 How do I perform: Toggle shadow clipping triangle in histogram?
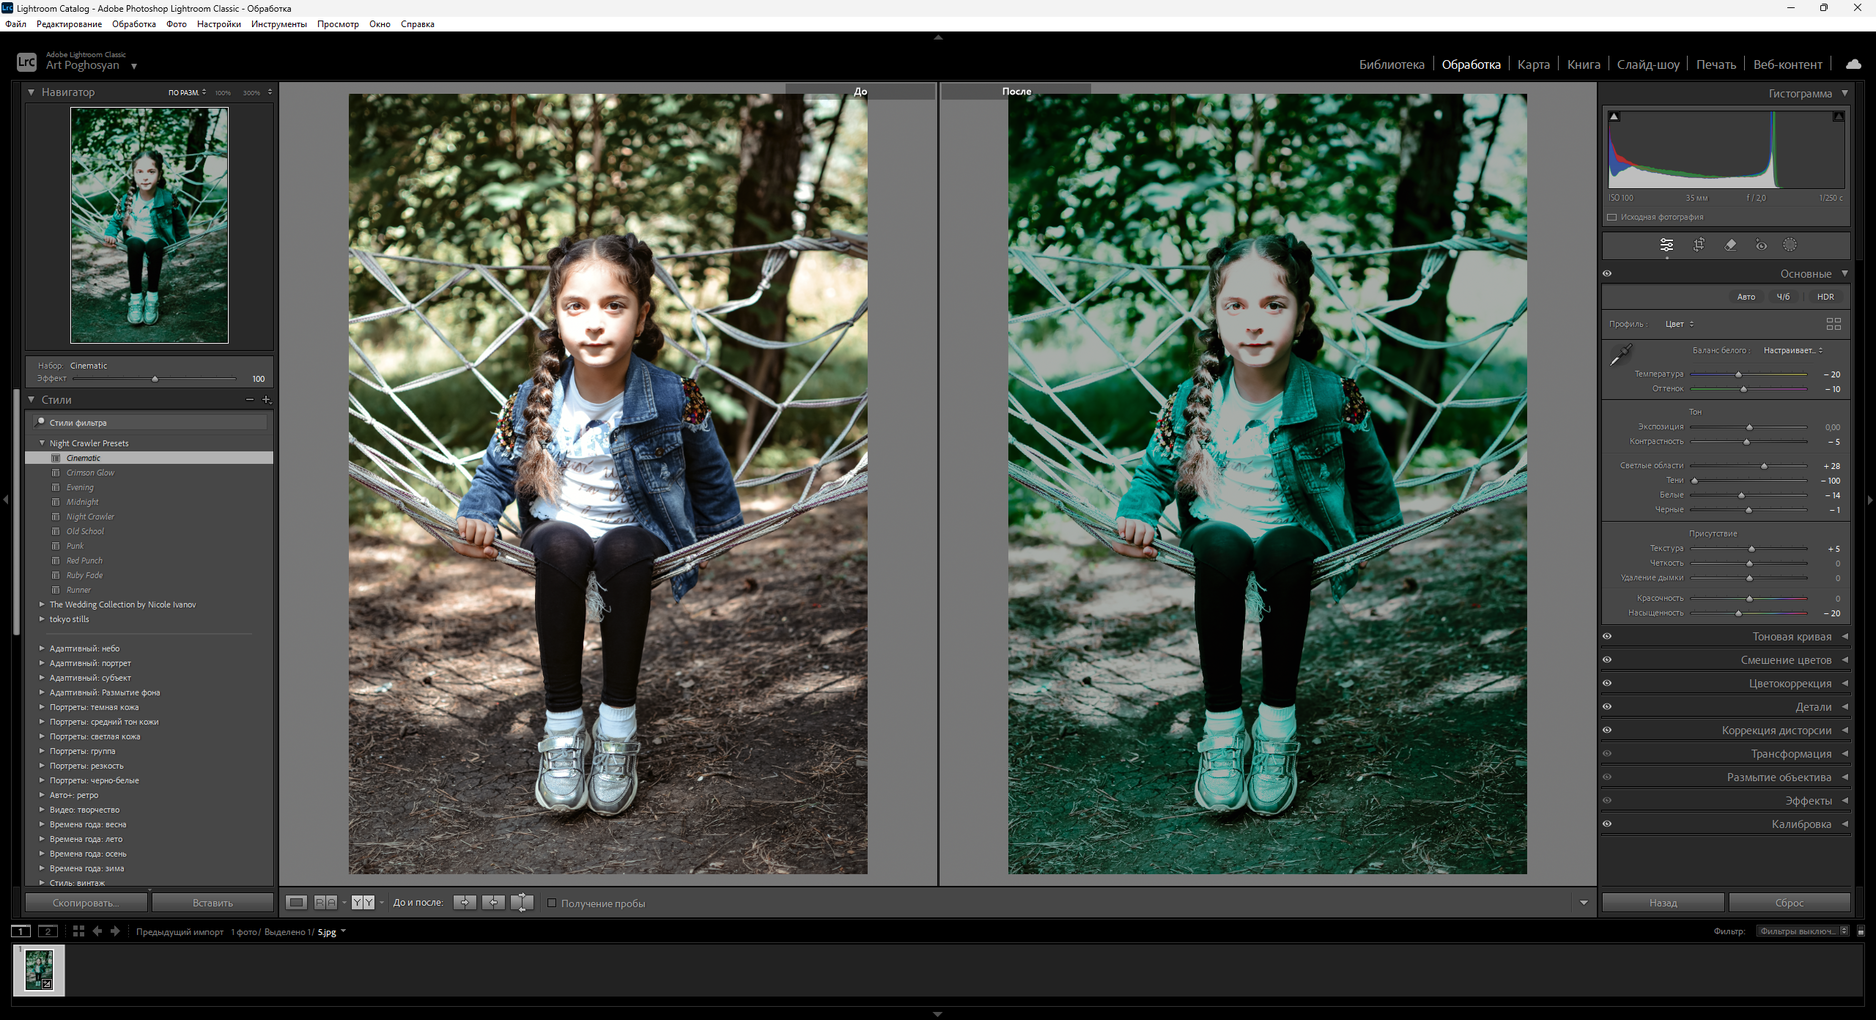tap(1613, 117)
